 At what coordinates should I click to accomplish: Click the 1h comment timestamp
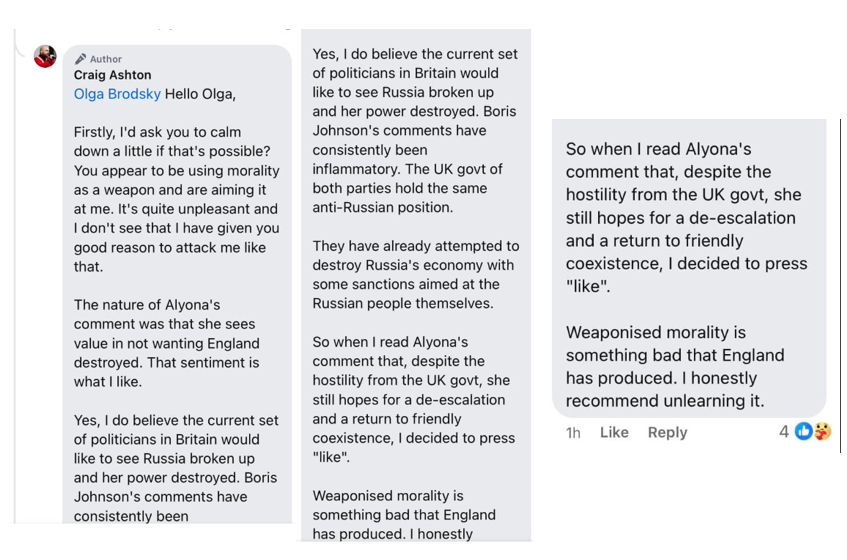pyautogui.click(x=573, y=432)
